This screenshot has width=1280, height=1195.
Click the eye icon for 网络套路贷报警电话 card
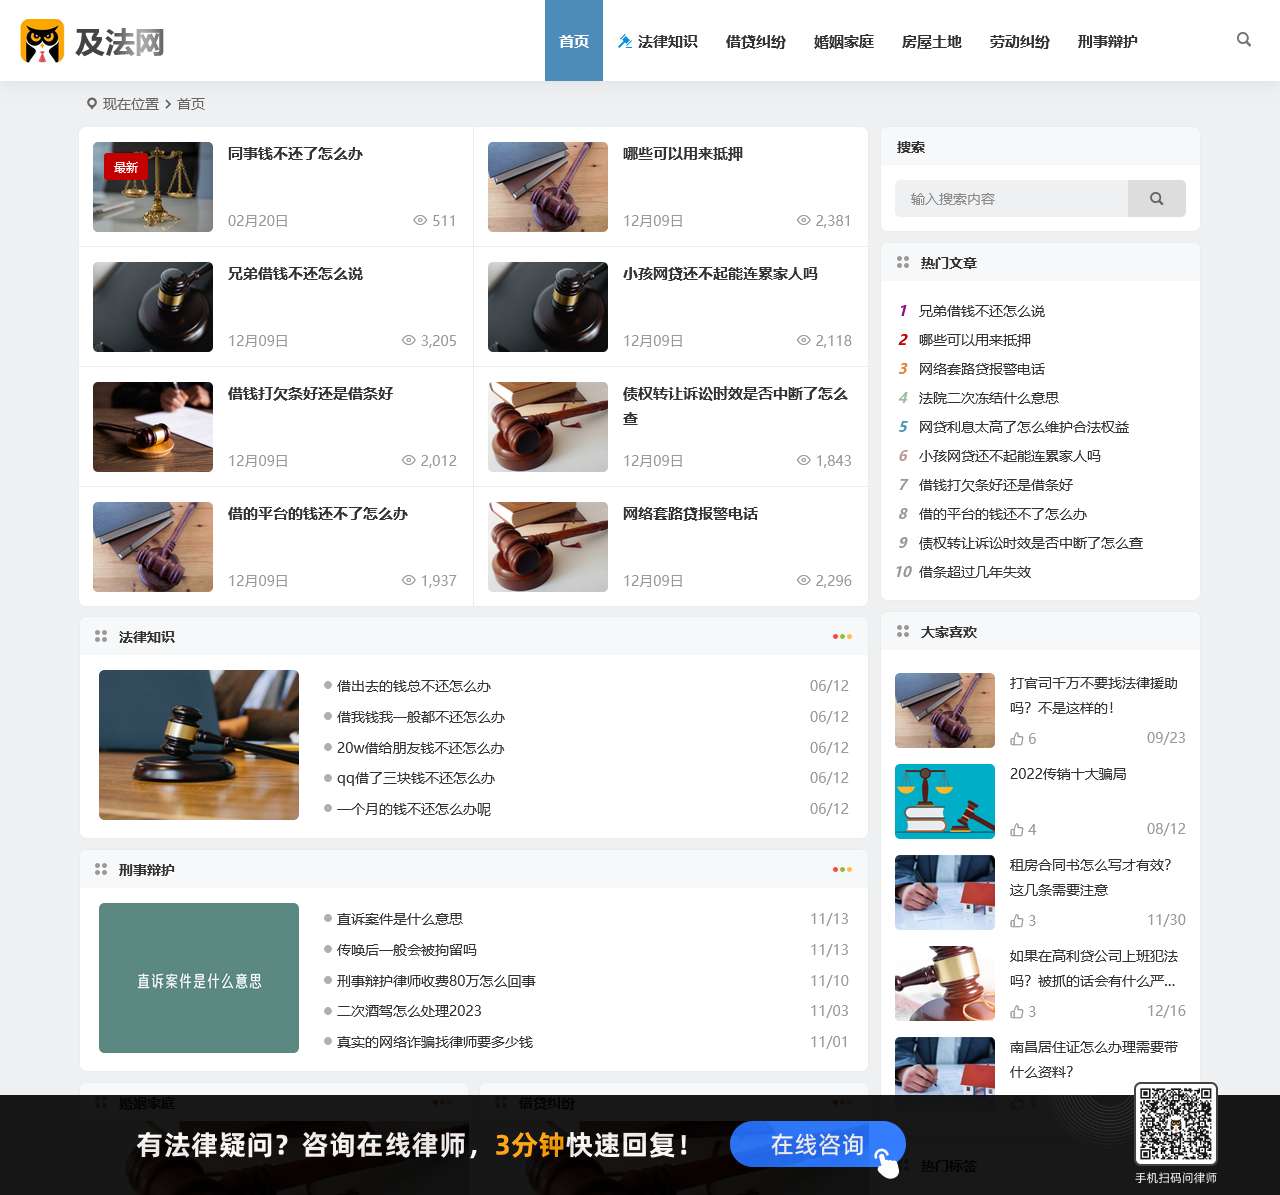coord(803,581)
